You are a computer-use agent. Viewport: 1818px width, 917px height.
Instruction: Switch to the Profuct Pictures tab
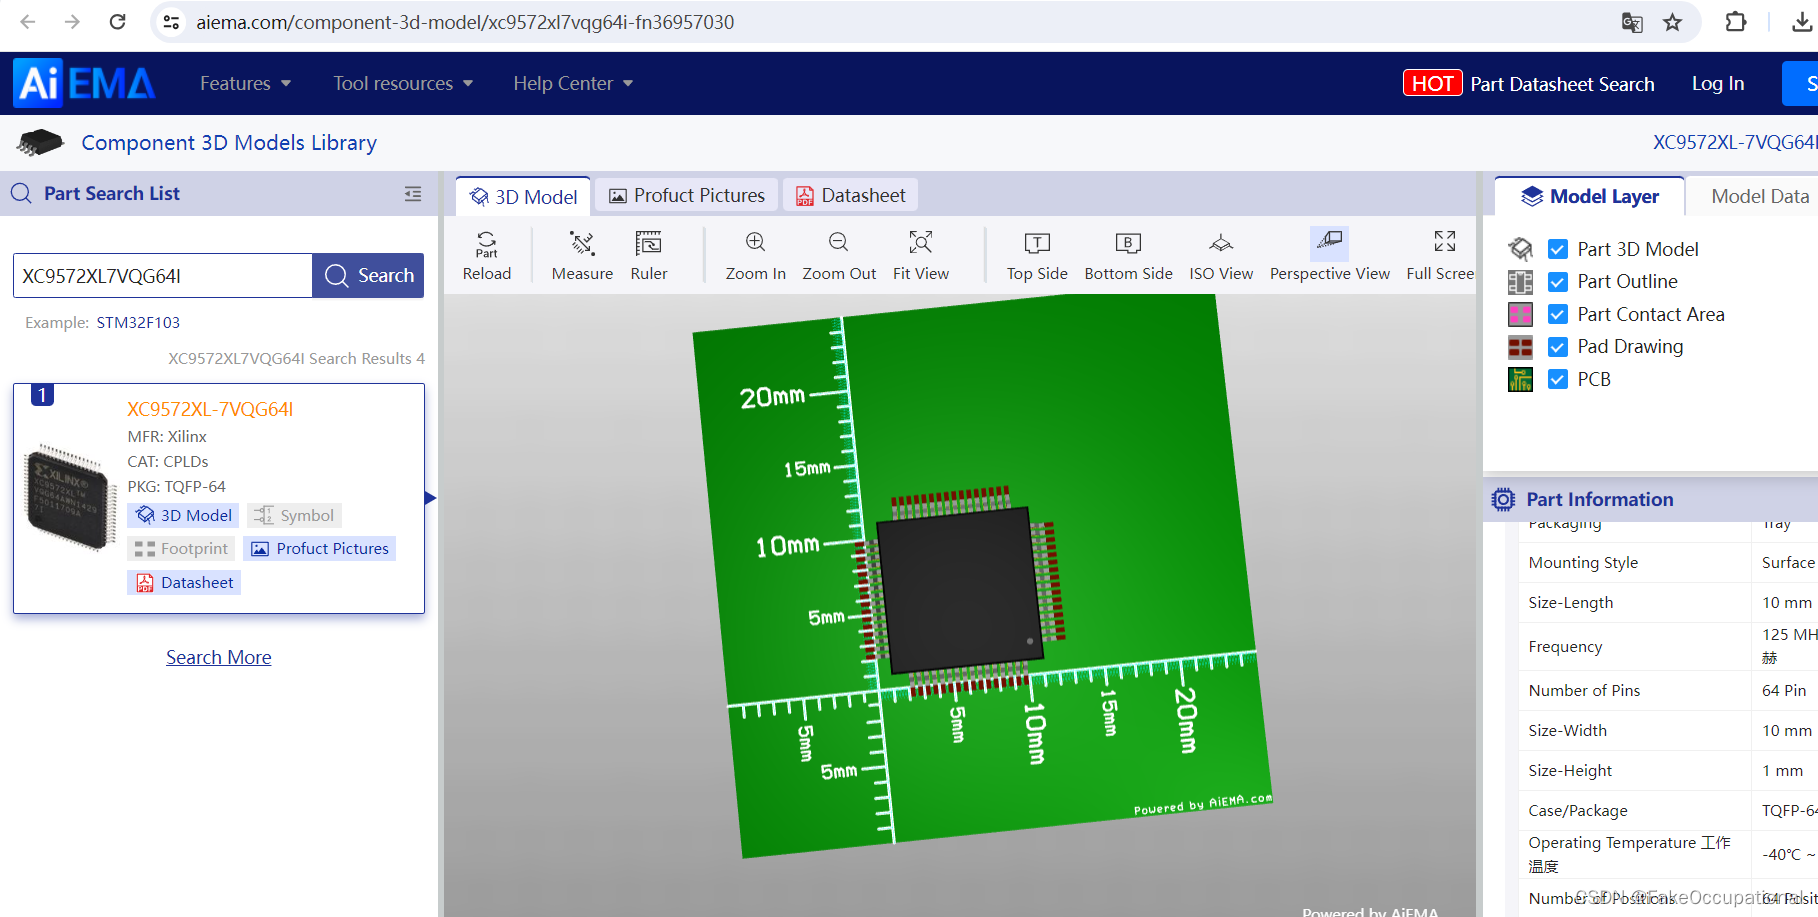pyautogui.click(x=687, y=195)
